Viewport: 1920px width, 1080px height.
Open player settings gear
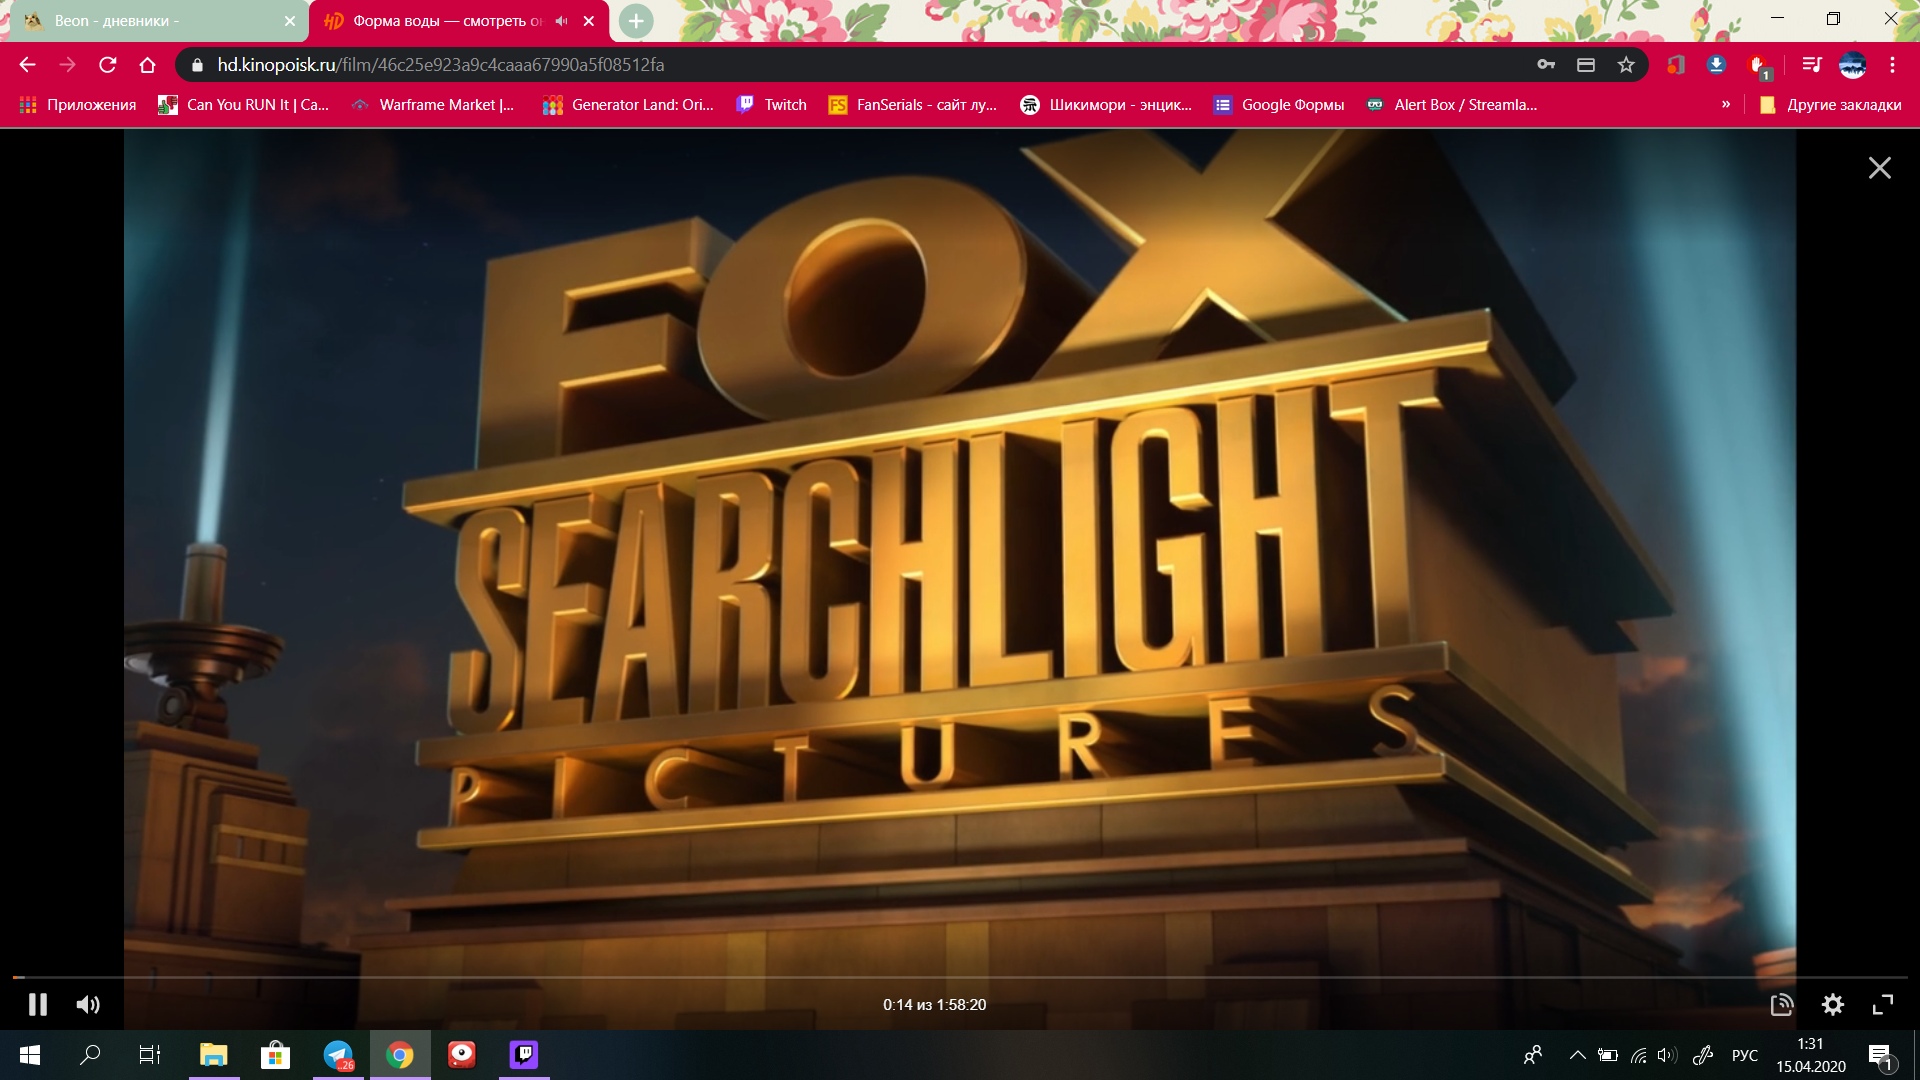[x=1832, y=1004]
